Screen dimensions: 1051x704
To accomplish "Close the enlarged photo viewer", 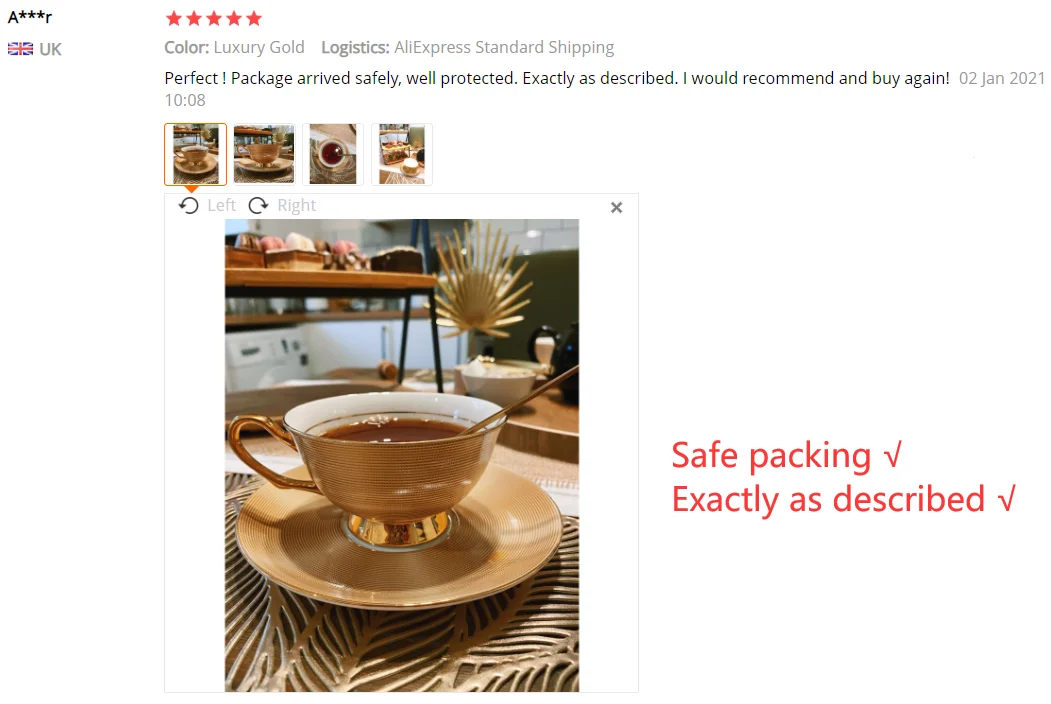I will [616, 207].
